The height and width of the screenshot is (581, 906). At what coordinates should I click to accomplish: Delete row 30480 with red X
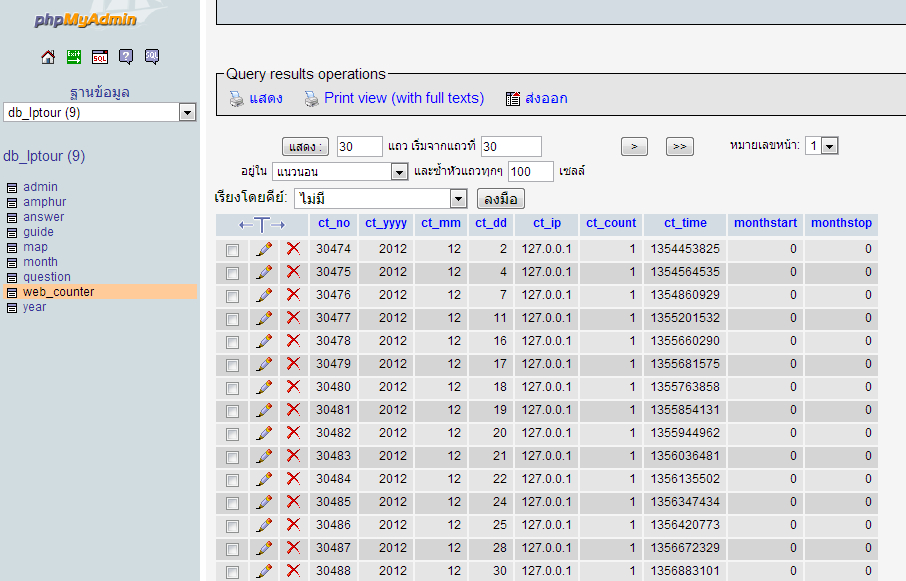[294, 387]
